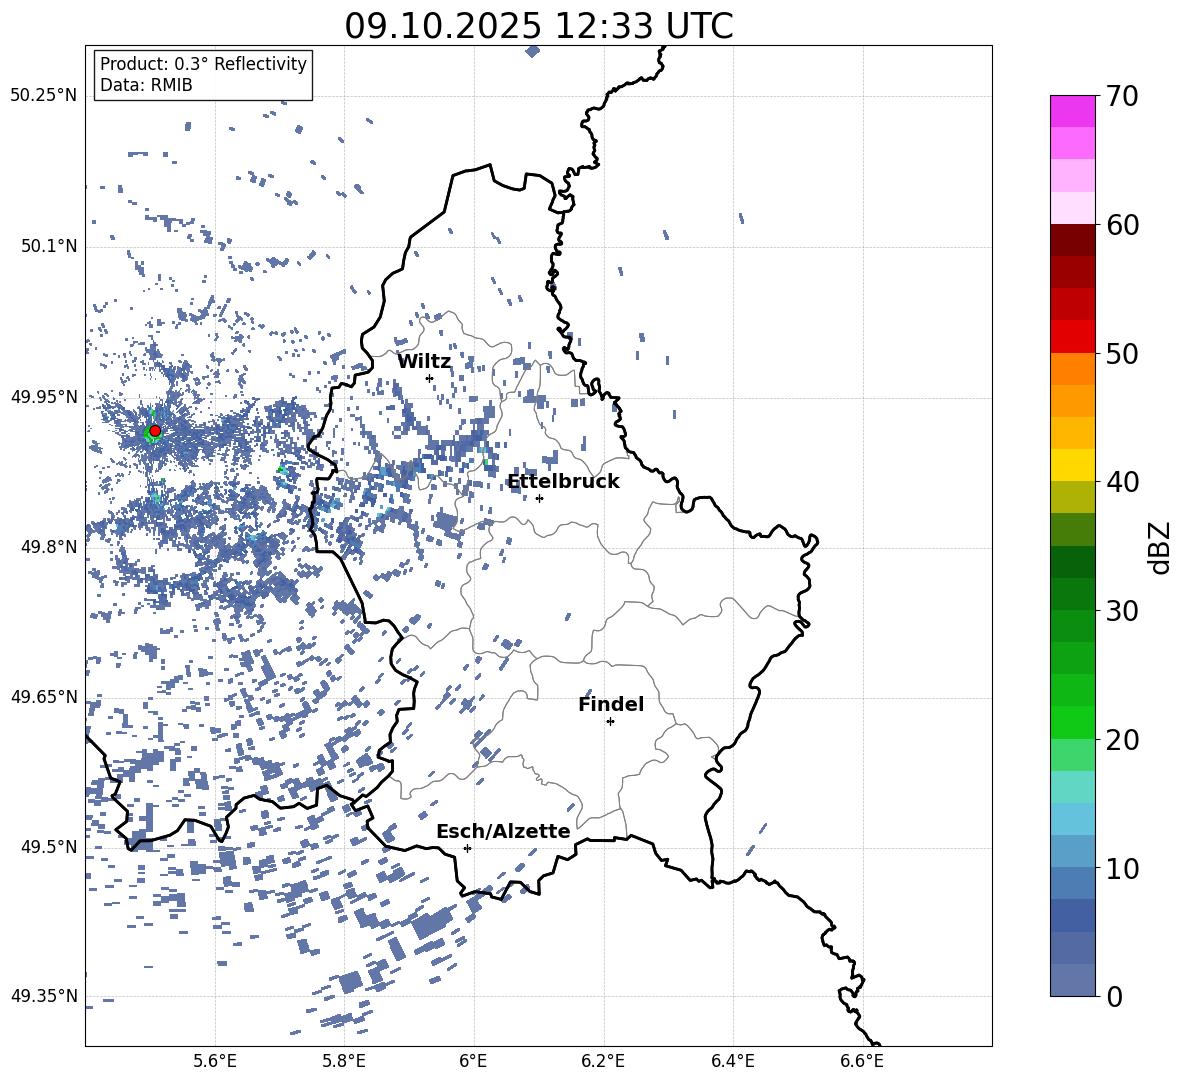Click the Wiltz city label
Screen dimensions: 1184x1081
[424, 362]
